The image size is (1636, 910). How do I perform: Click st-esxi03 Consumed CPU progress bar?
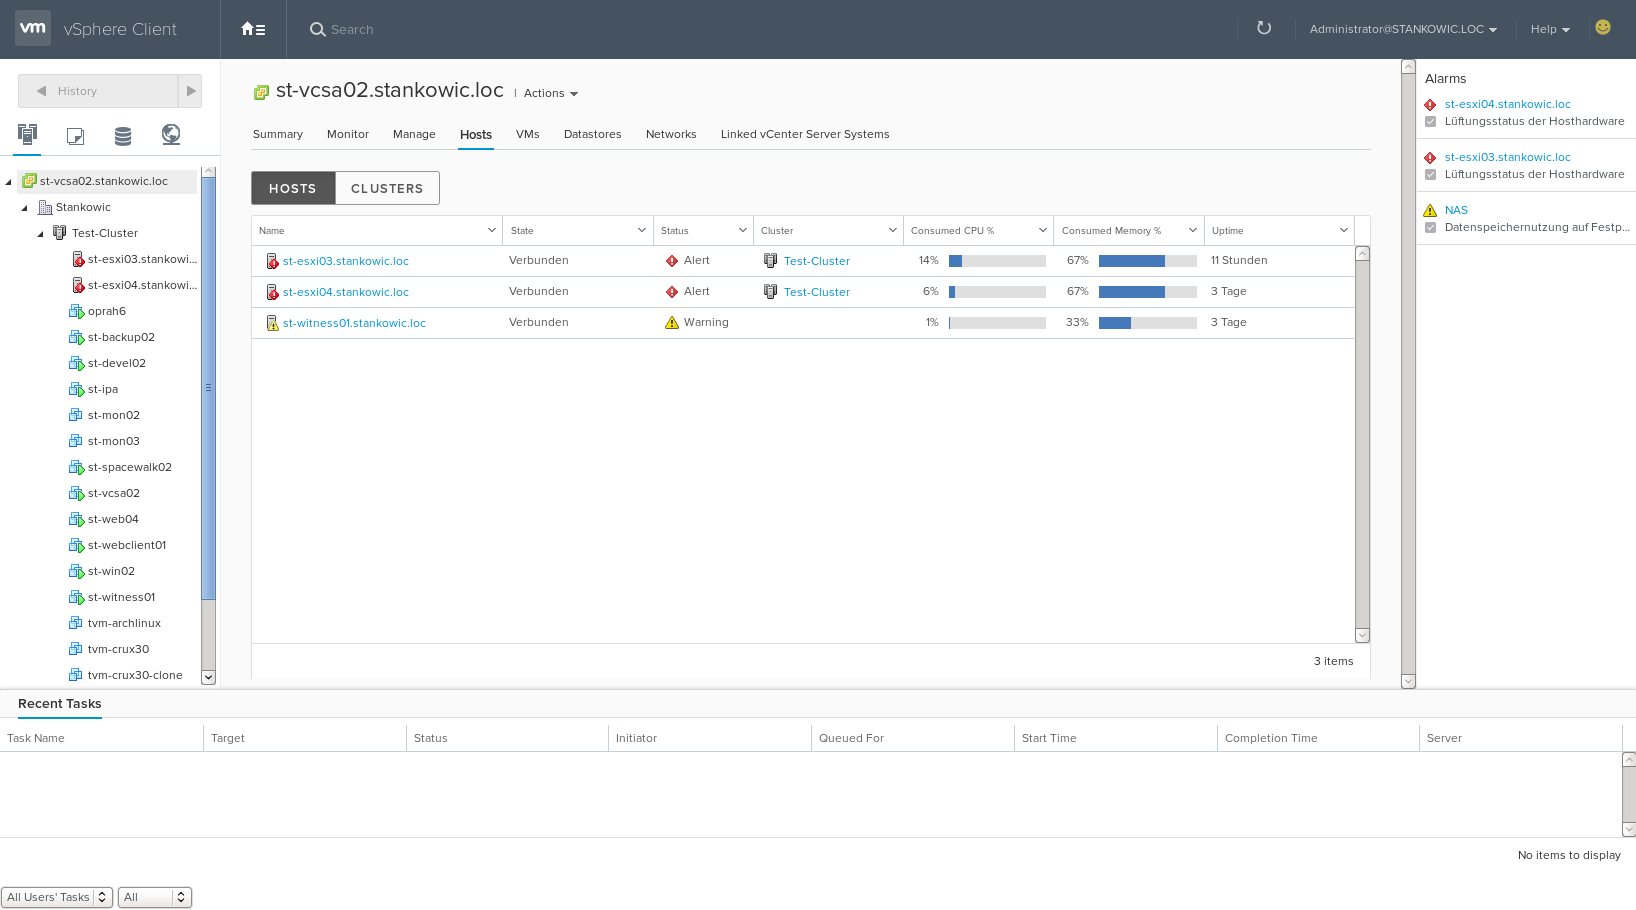pyautogui.click(x=997, y=261)
